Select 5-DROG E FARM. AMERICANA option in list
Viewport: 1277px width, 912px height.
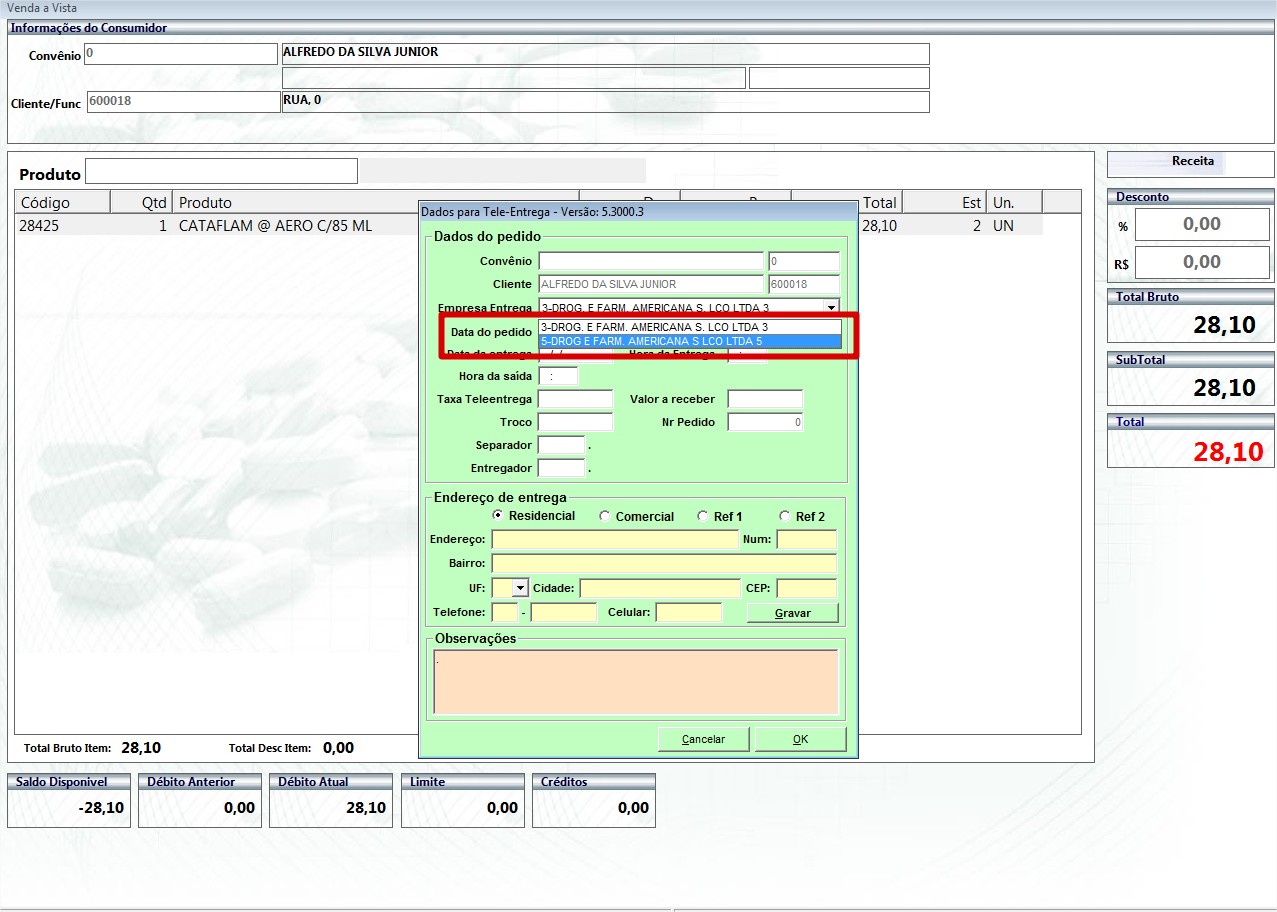coord(689,342)
